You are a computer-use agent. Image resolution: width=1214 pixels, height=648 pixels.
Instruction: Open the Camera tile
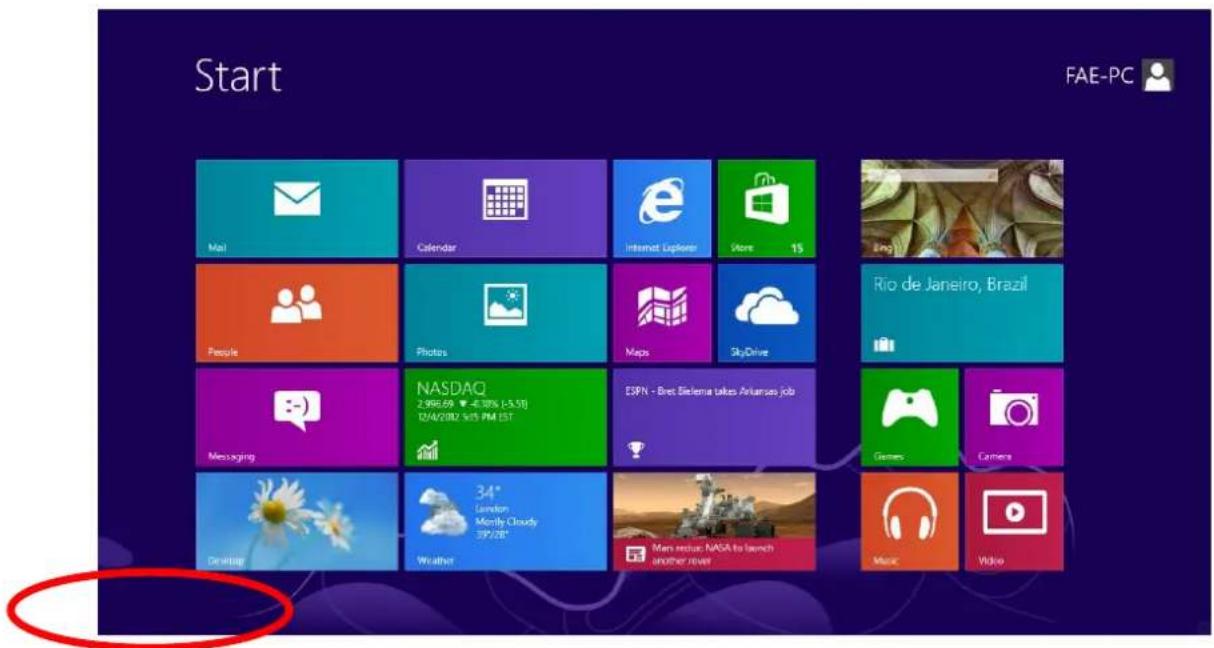tap(1015, 417)
